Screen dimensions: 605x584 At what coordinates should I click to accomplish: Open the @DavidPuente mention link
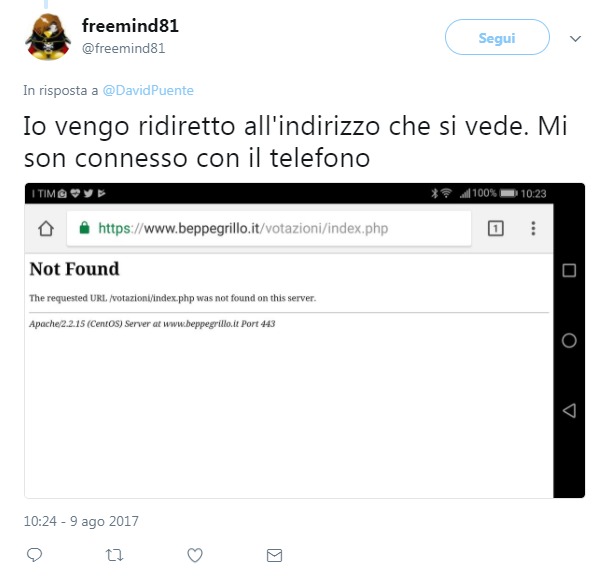point(148,90)
